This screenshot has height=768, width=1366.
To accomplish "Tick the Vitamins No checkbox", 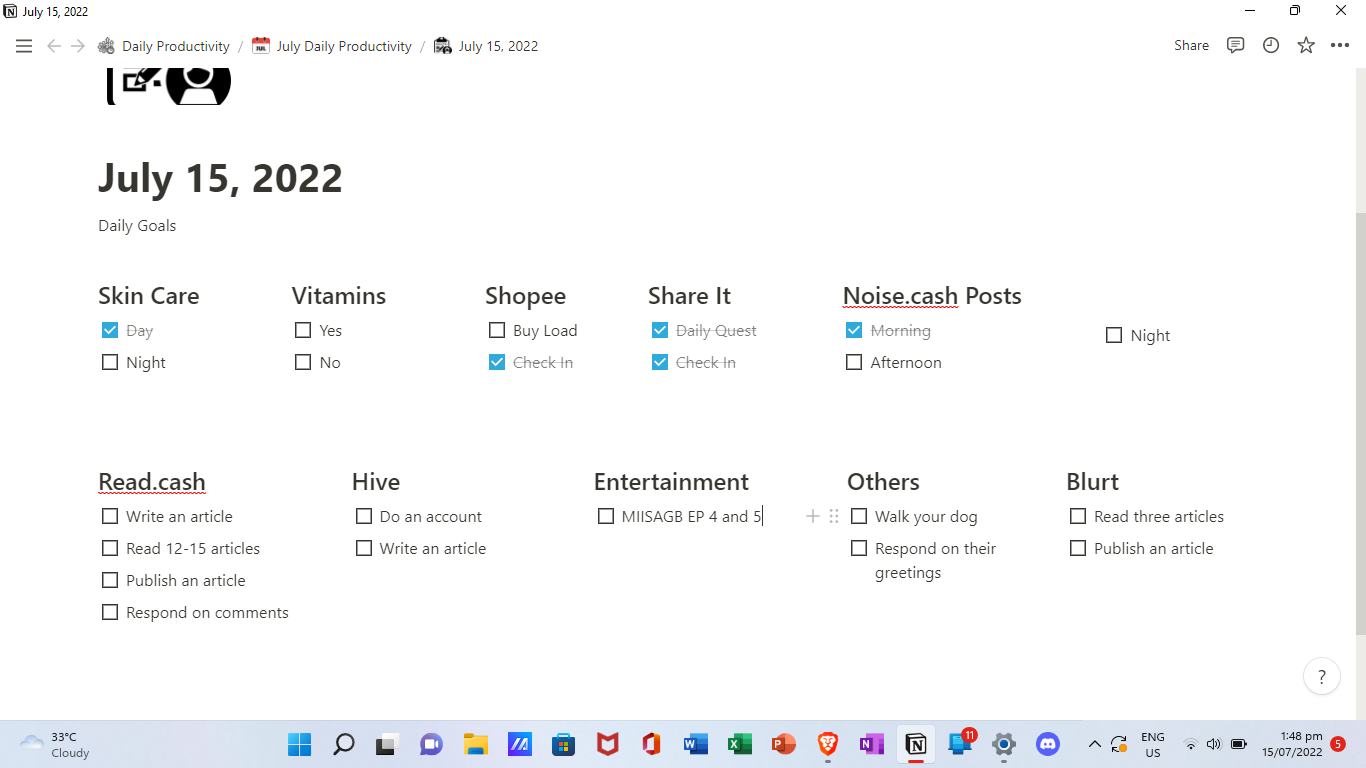I will pos(303,362).
